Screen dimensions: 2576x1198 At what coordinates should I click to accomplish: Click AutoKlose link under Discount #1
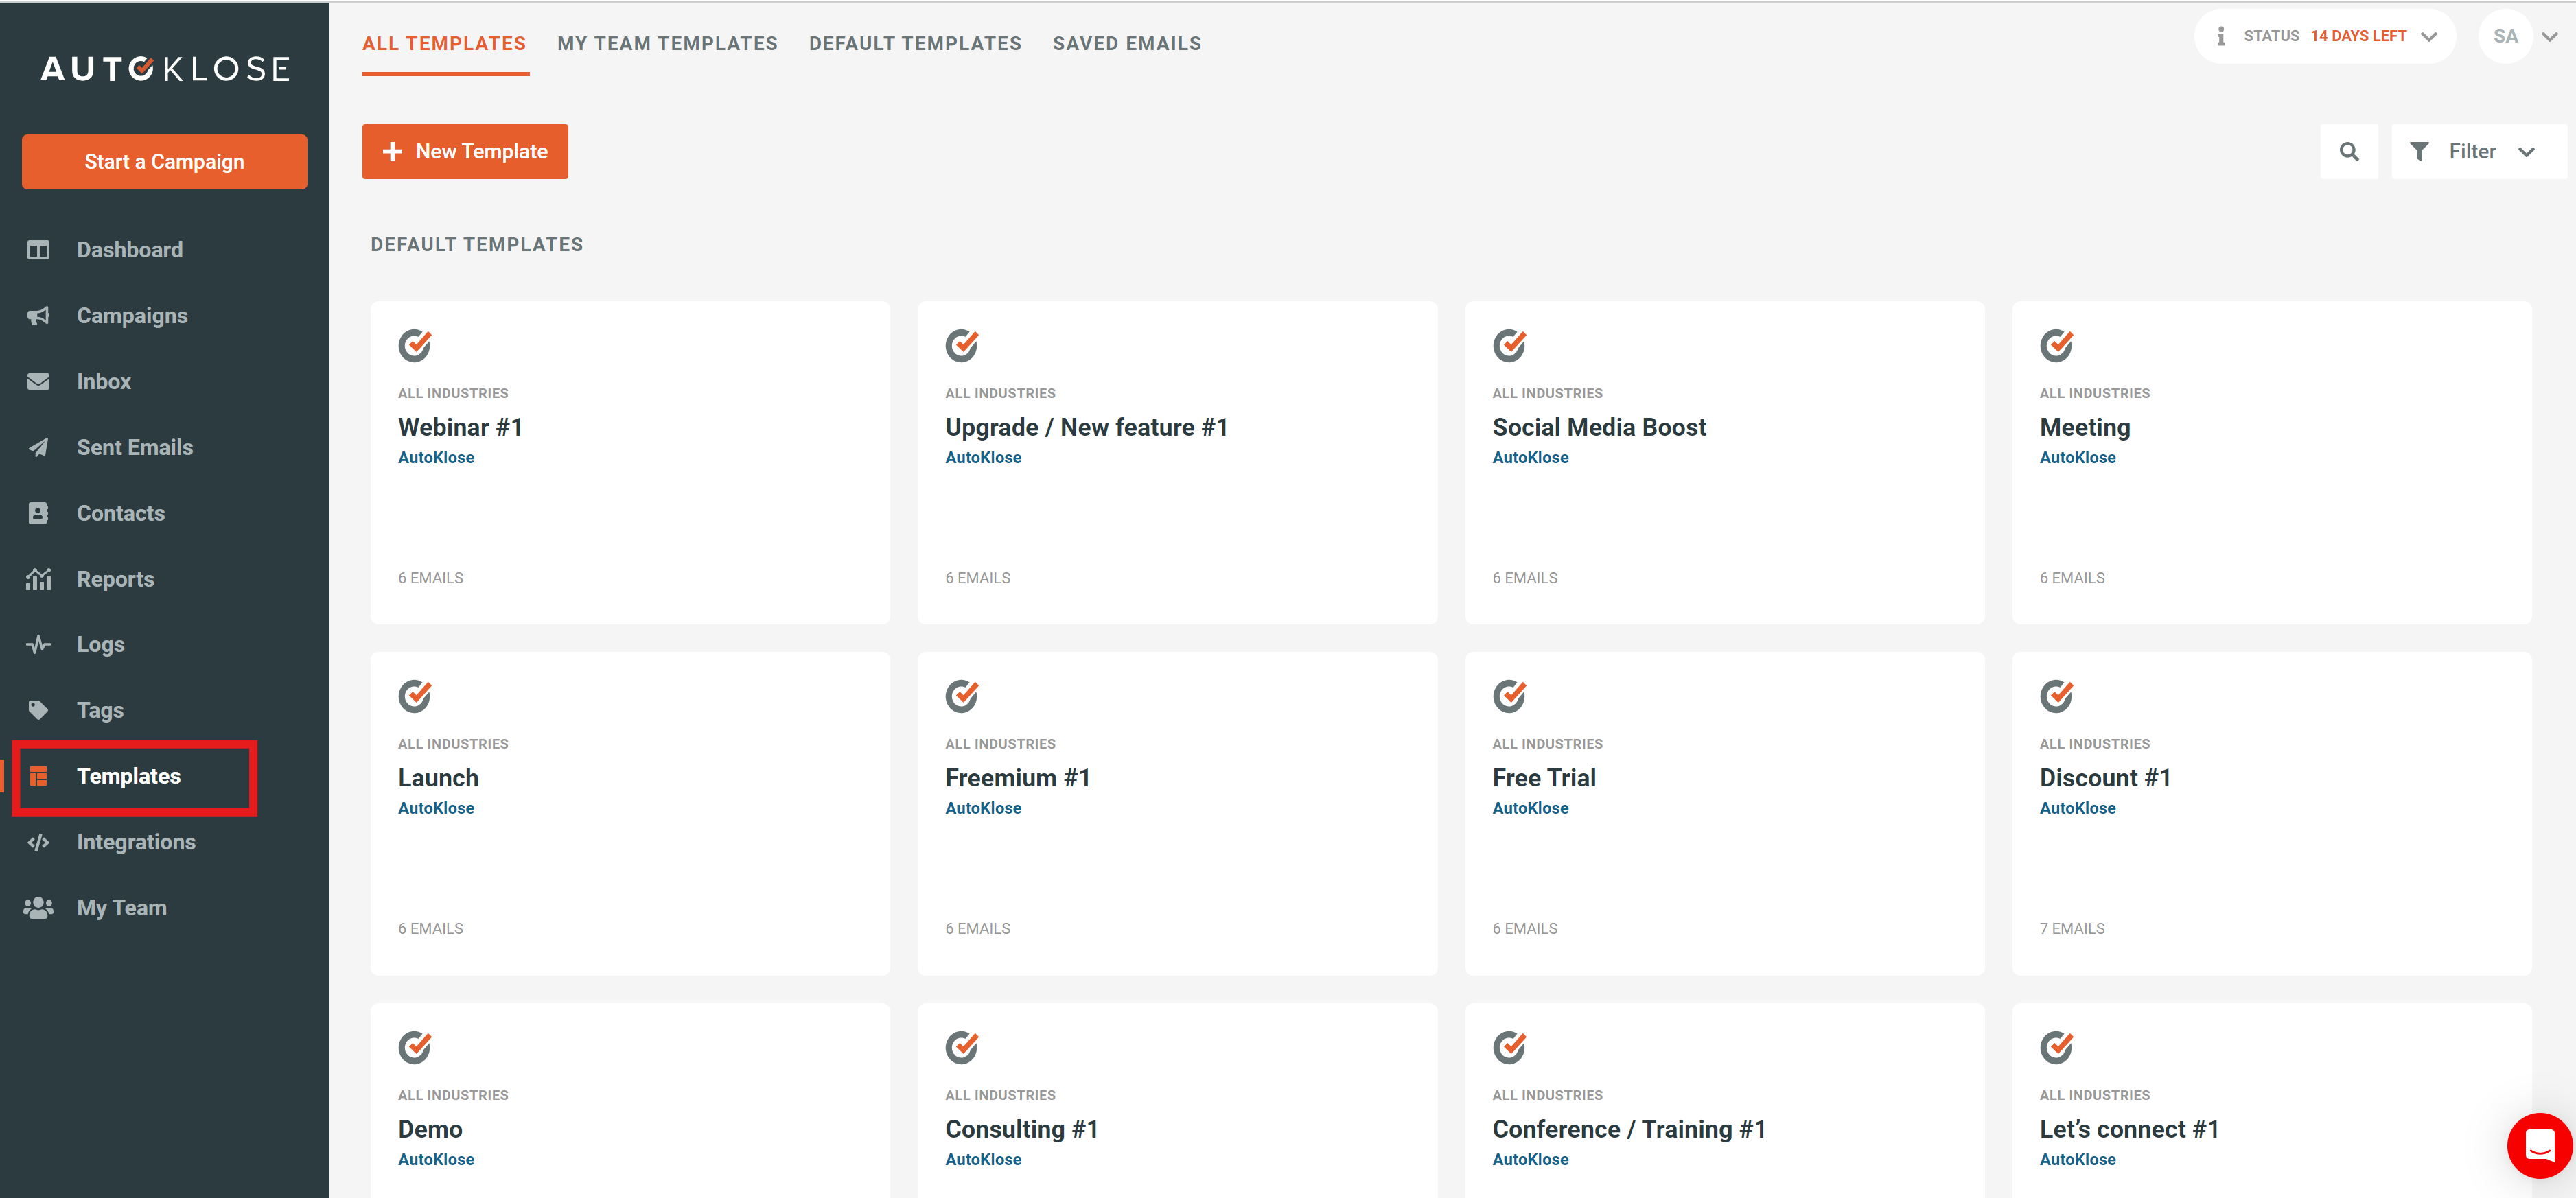coord(2077,808)
